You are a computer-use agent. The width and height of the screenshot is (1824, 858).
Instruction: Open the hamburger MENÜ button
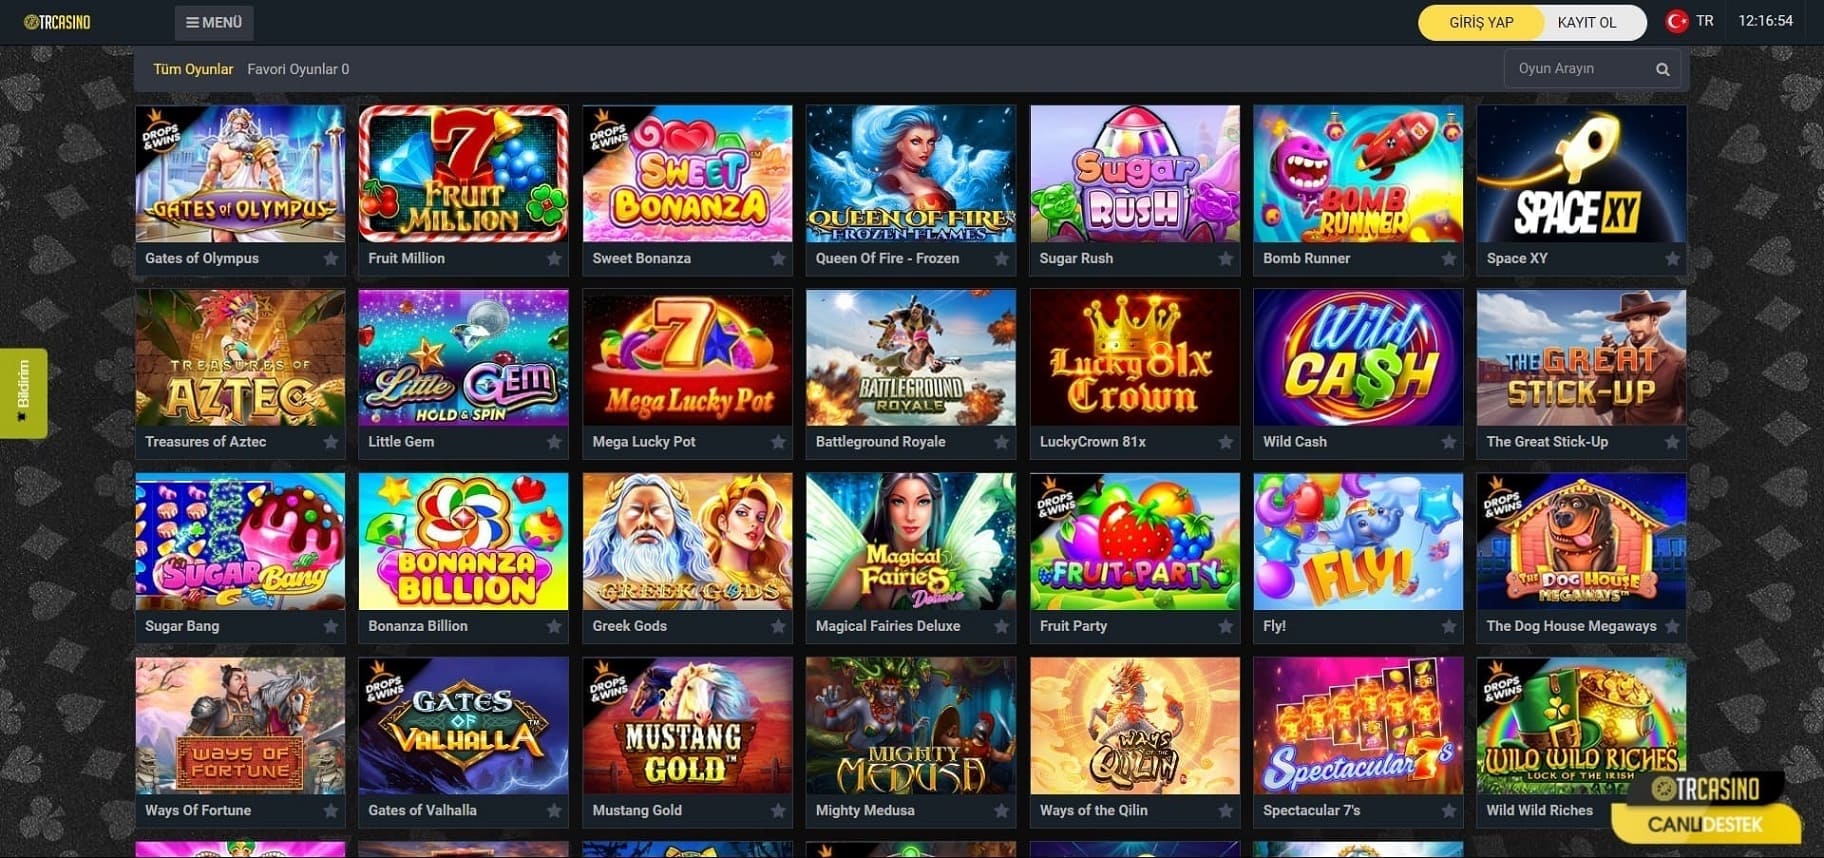(x=214, y=22)
